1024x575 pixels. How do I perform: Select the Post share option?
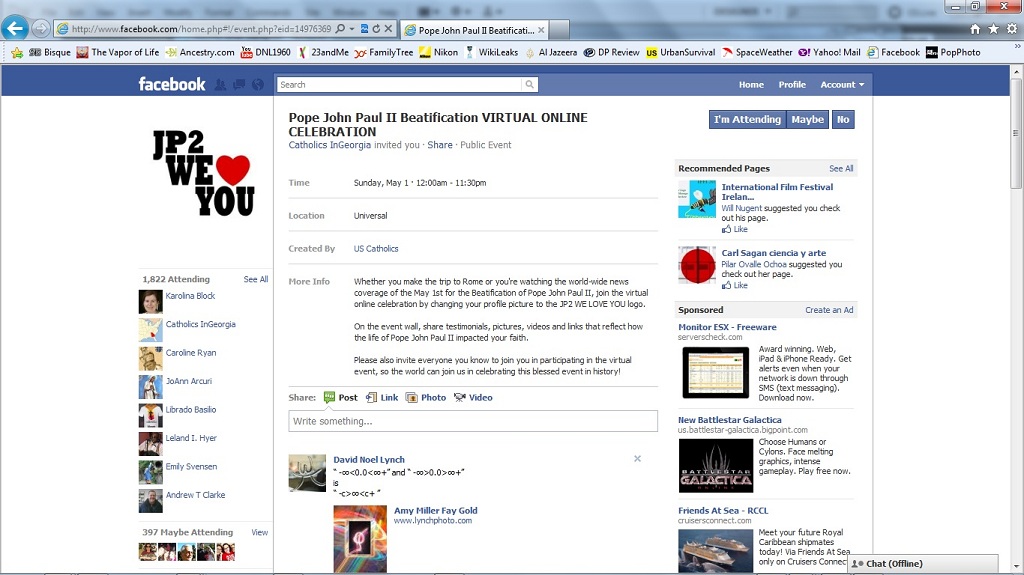point(340,397)
